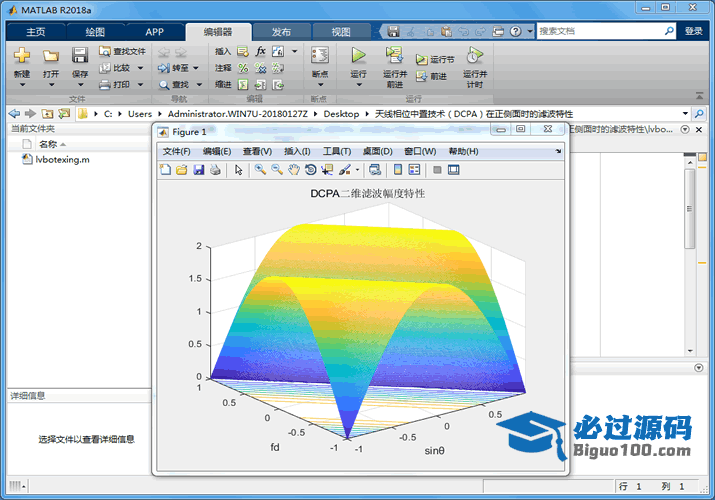The image size is (715, 500).
Task: Click the Link Plot icon in Figure 1
Action: pos(375,170)
